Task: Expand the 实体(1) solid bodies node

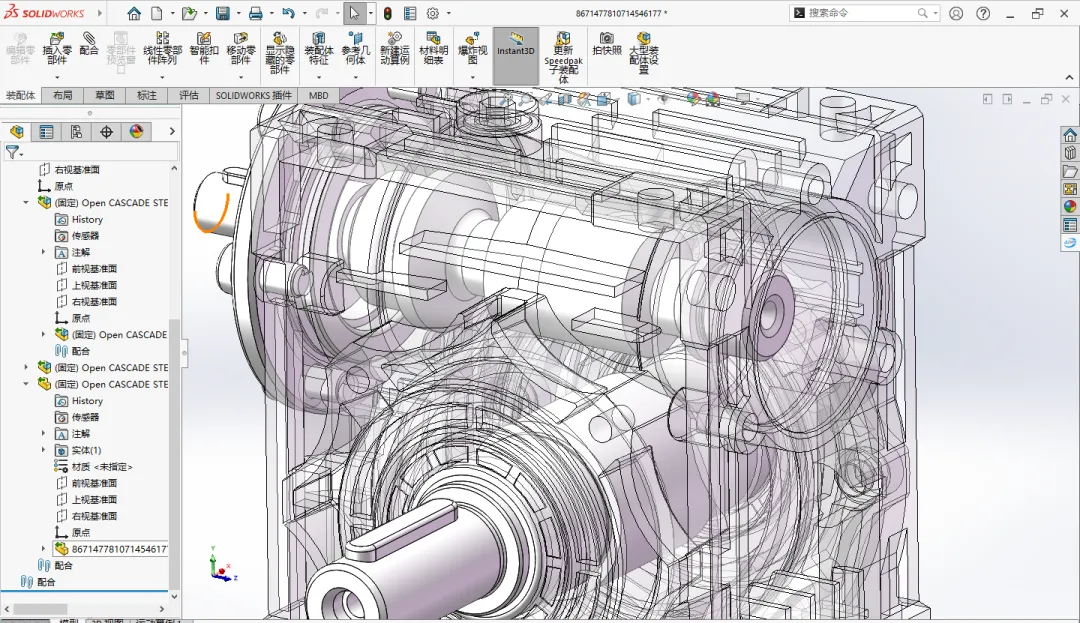Action: click(44, 450)
